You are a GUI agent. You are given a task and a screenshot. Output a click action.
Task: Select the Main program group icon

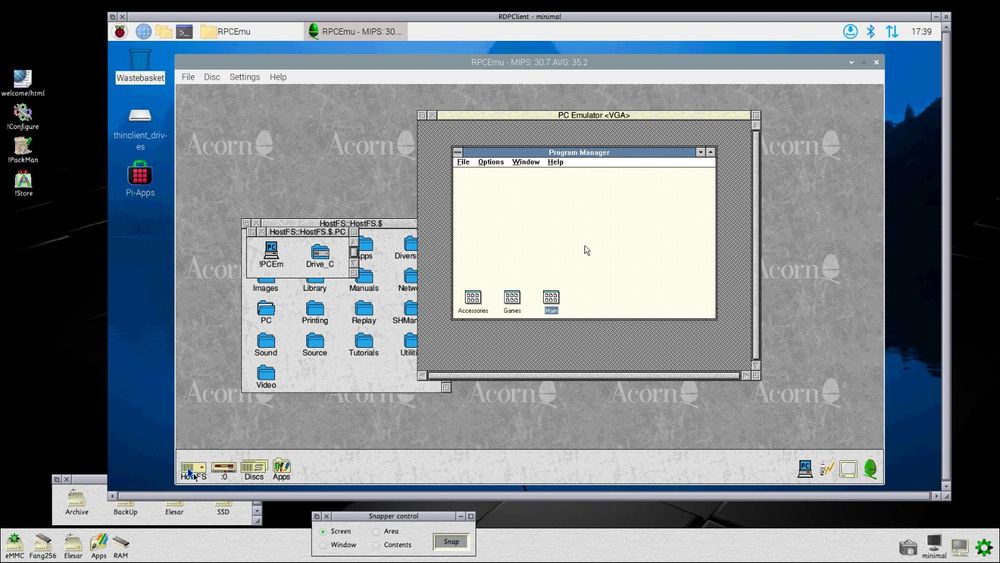(x=551, y=302)
